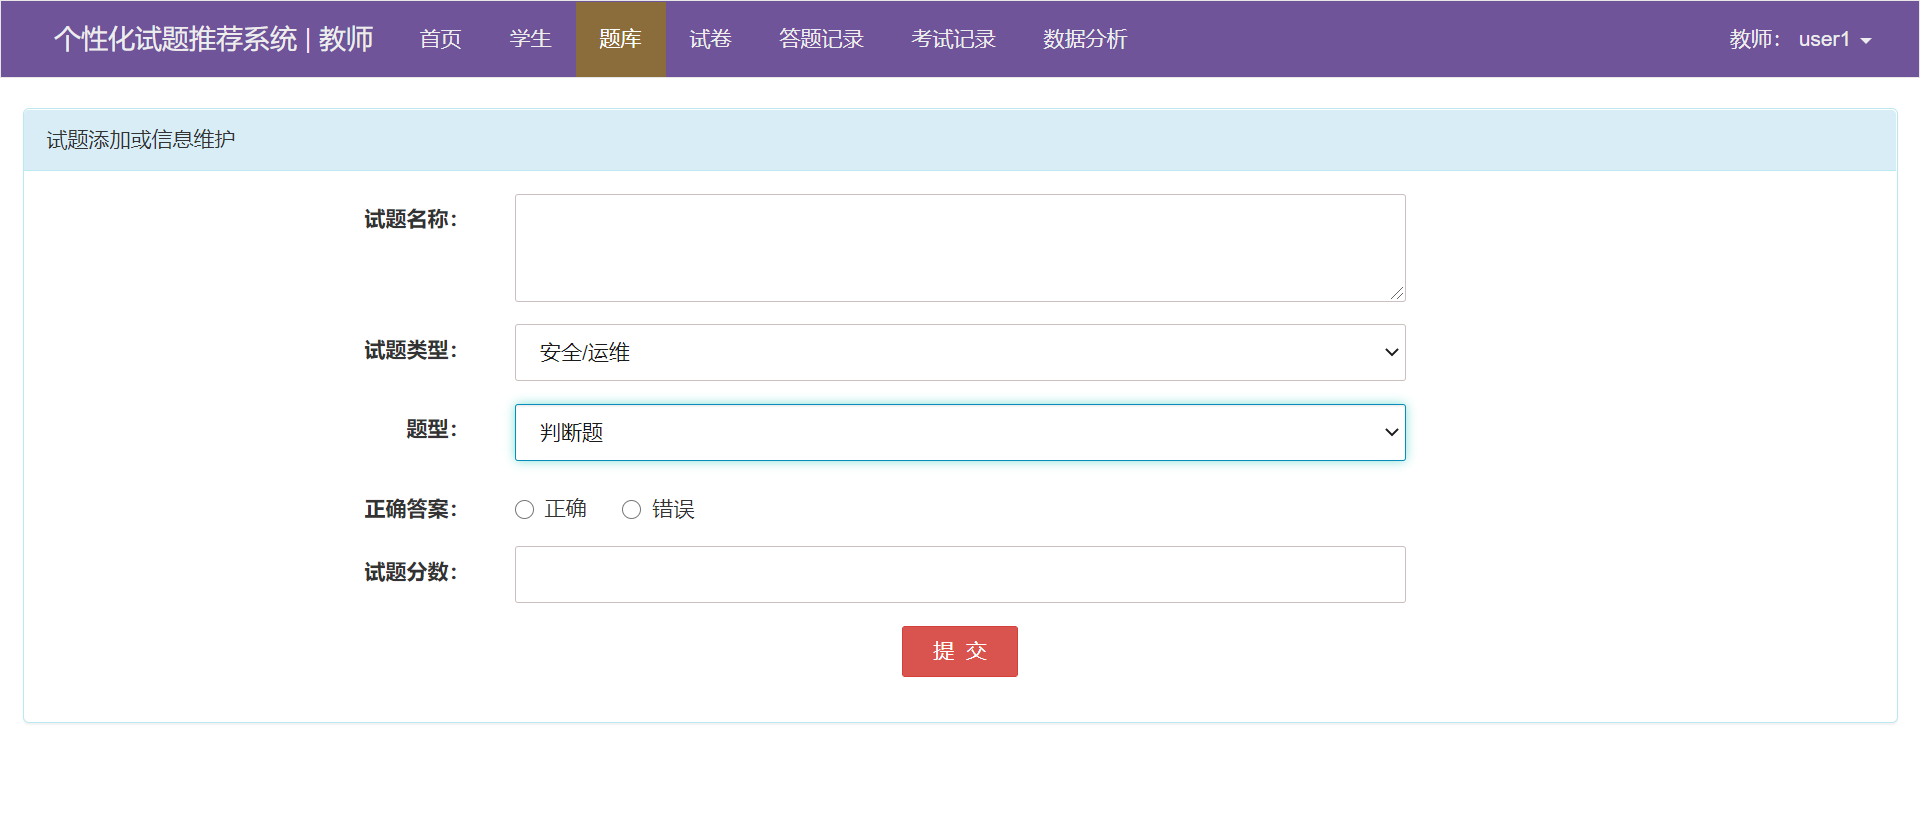Open the 首页 navigation item
1920x824 pixels.
tap(440, 39)
